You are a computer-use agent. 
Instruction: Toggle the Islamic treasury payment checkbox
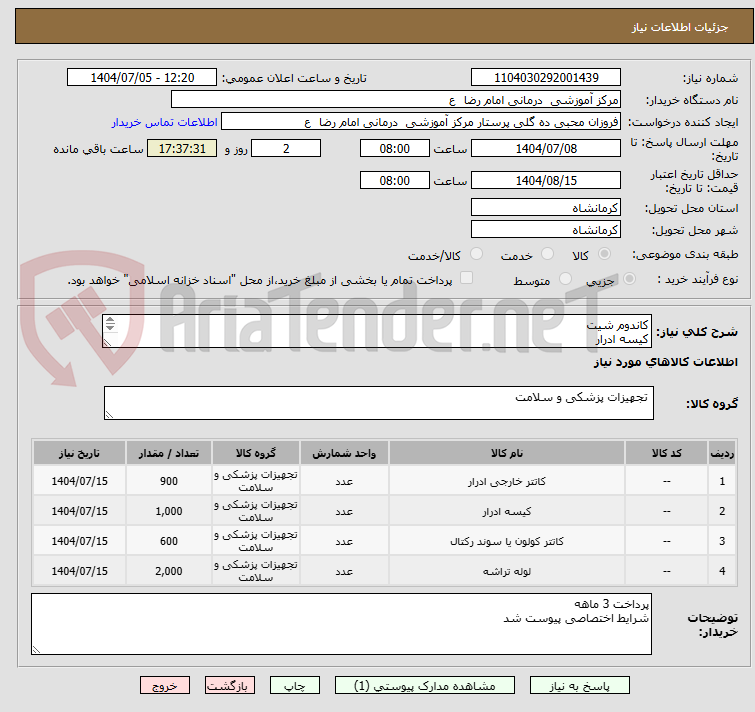pos(466,279)
